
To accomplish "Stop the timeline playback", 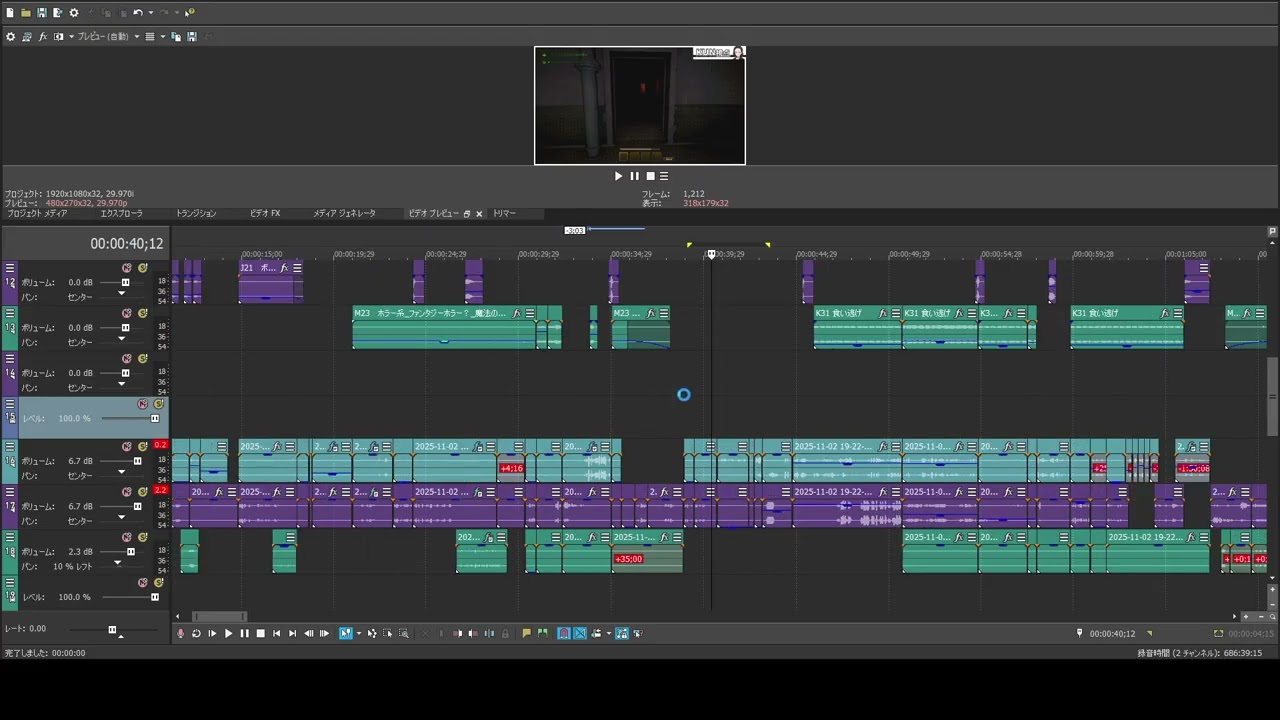I will (x=260, y=633).
